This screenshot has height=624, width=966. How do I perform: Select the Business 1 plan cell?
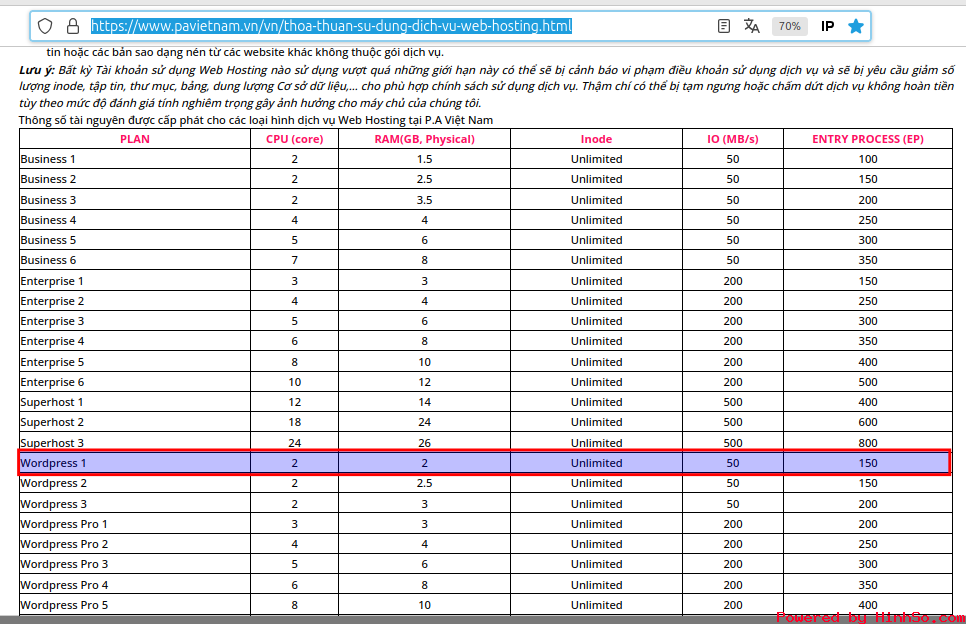click(x=135, y=159)
